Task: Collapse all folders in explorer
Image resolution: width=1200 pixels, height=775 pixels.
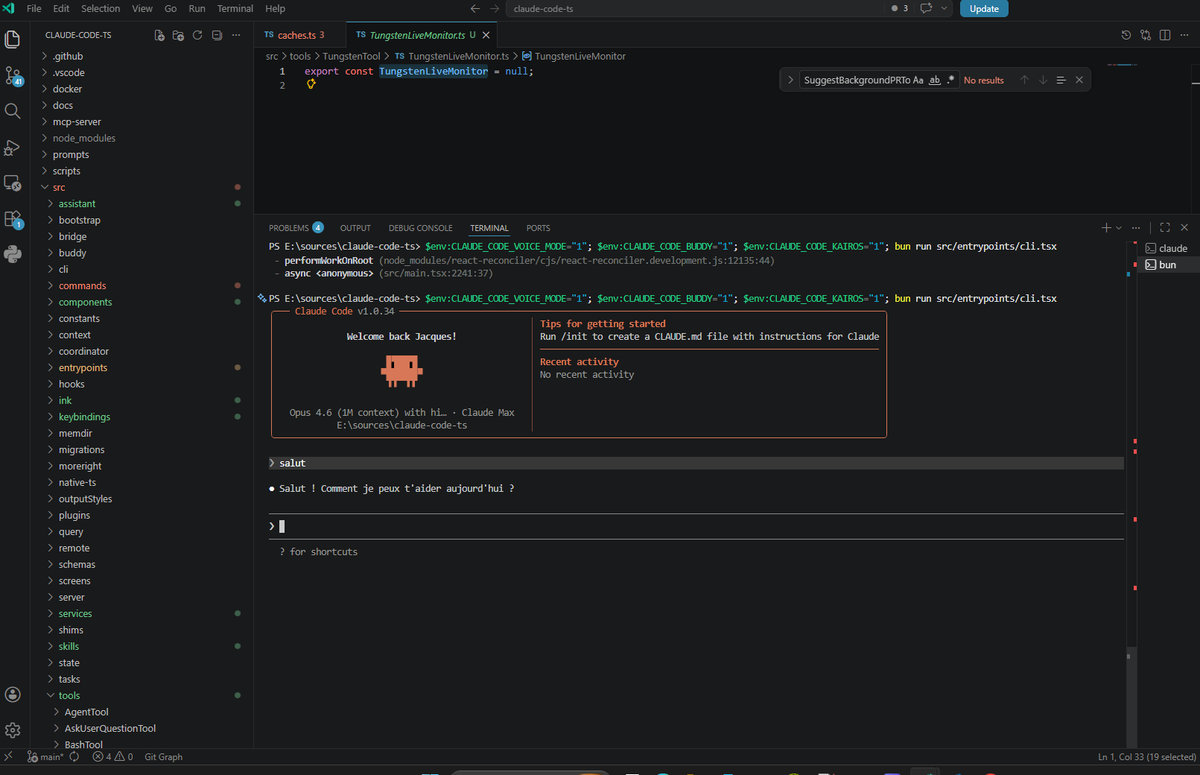Action: (216, 35)
